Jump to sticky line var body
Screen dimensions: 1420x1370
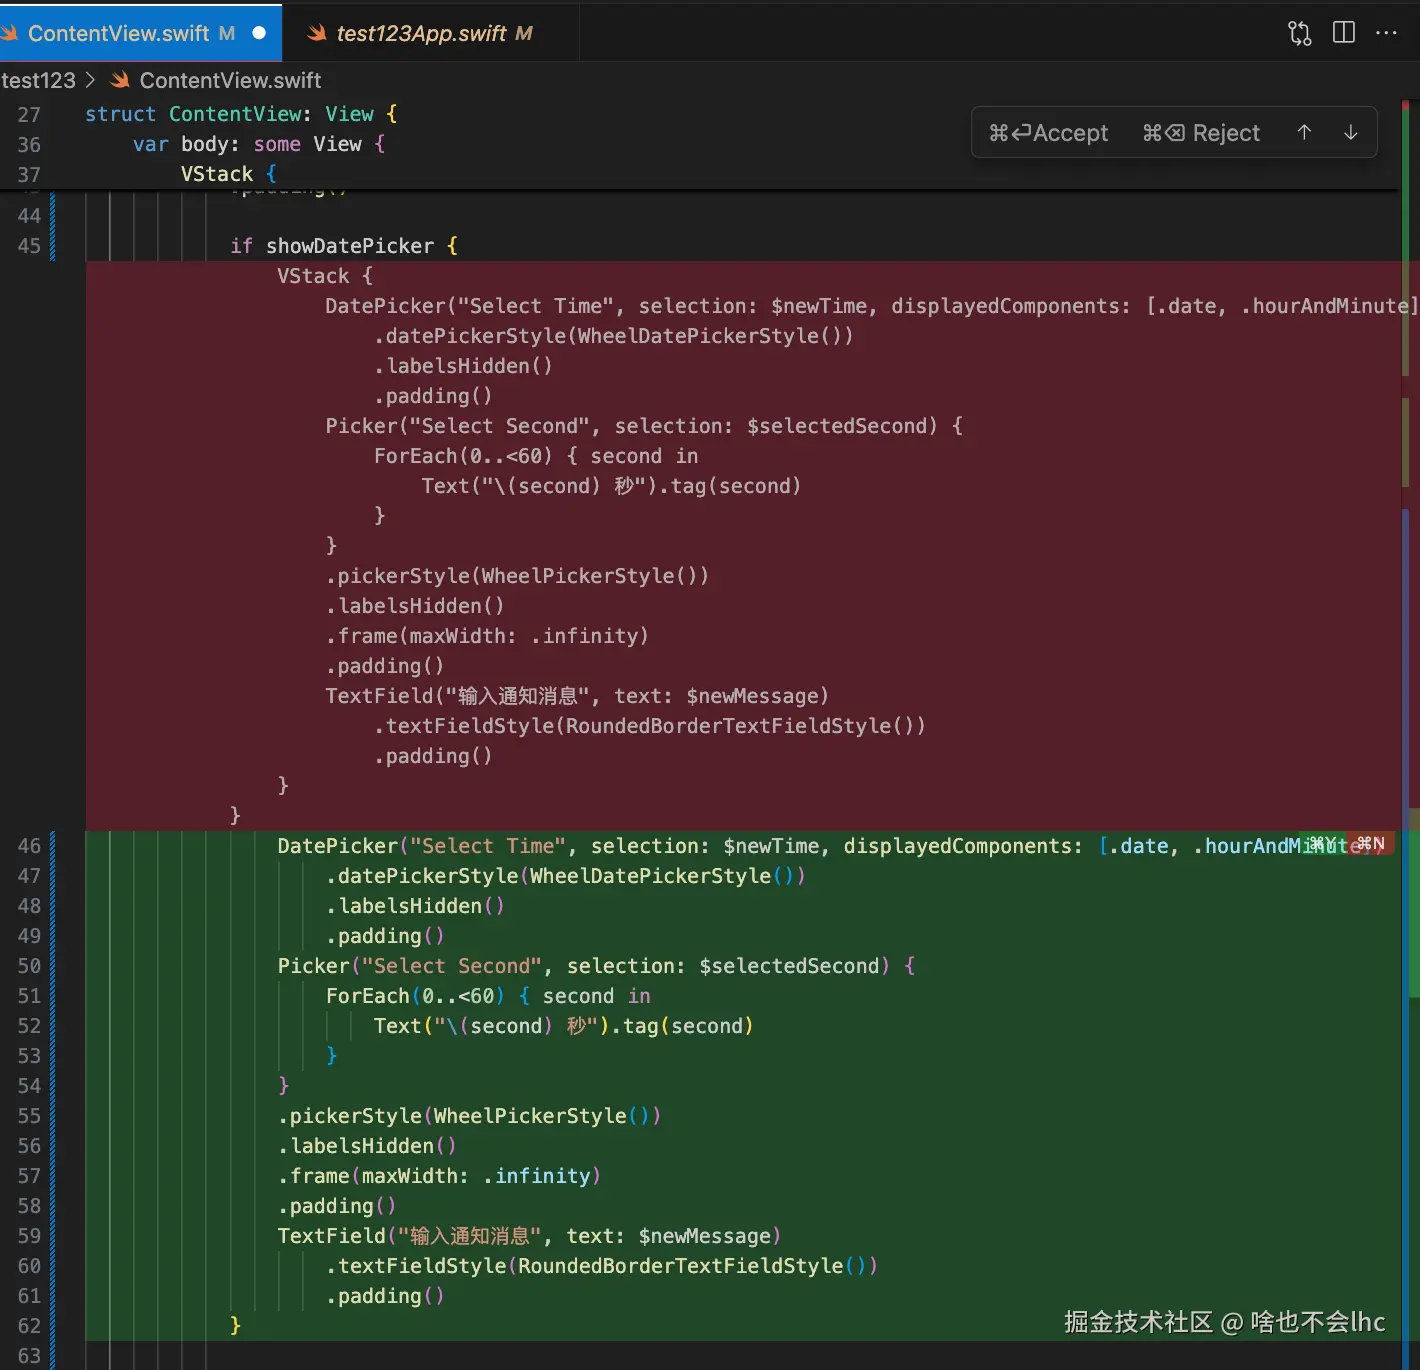(x=258, y=144)
